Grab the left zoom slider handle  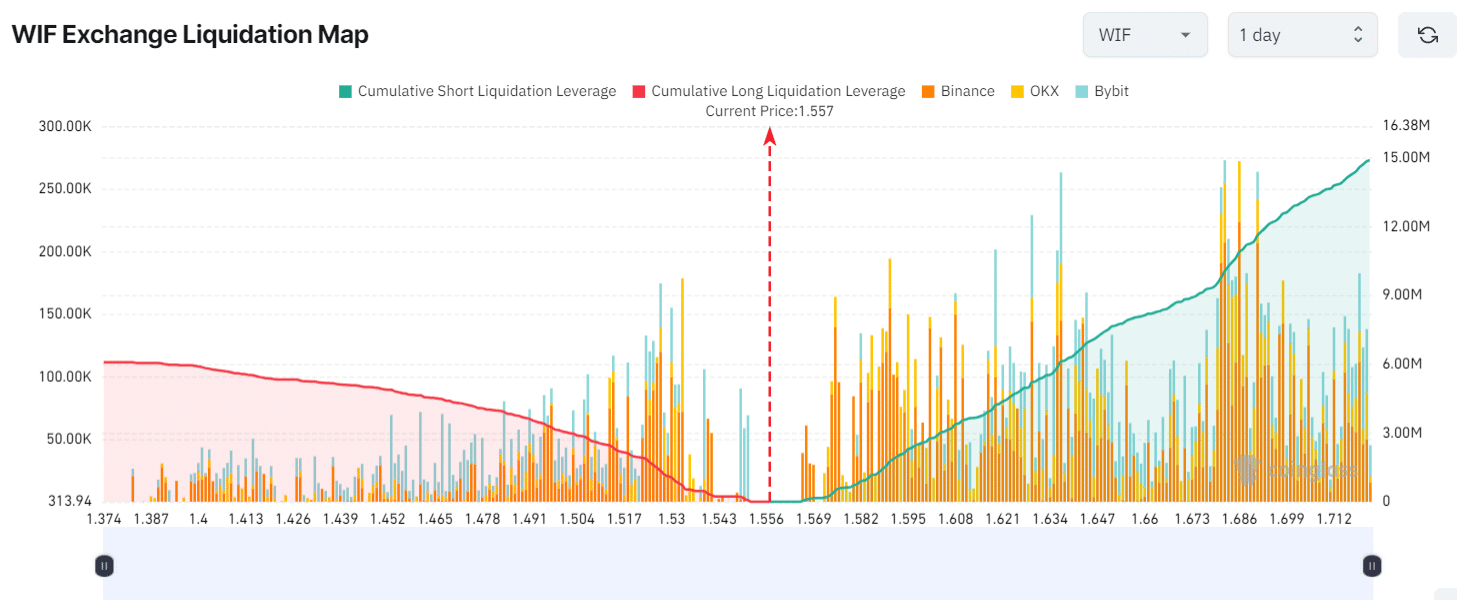(x=104, y=566)
